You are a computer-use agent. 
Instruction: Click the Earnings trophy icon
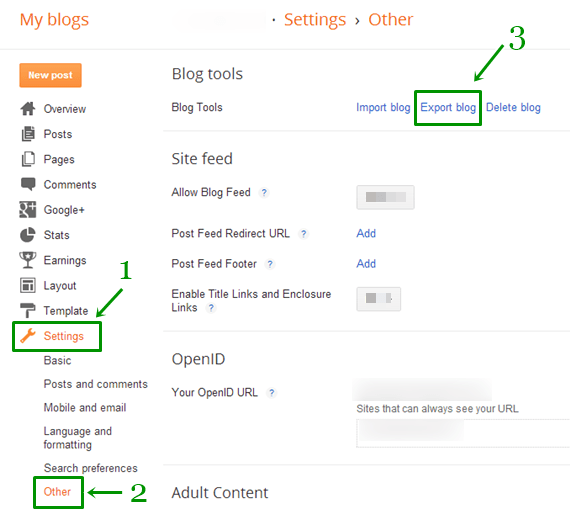(x=28, y=260)
